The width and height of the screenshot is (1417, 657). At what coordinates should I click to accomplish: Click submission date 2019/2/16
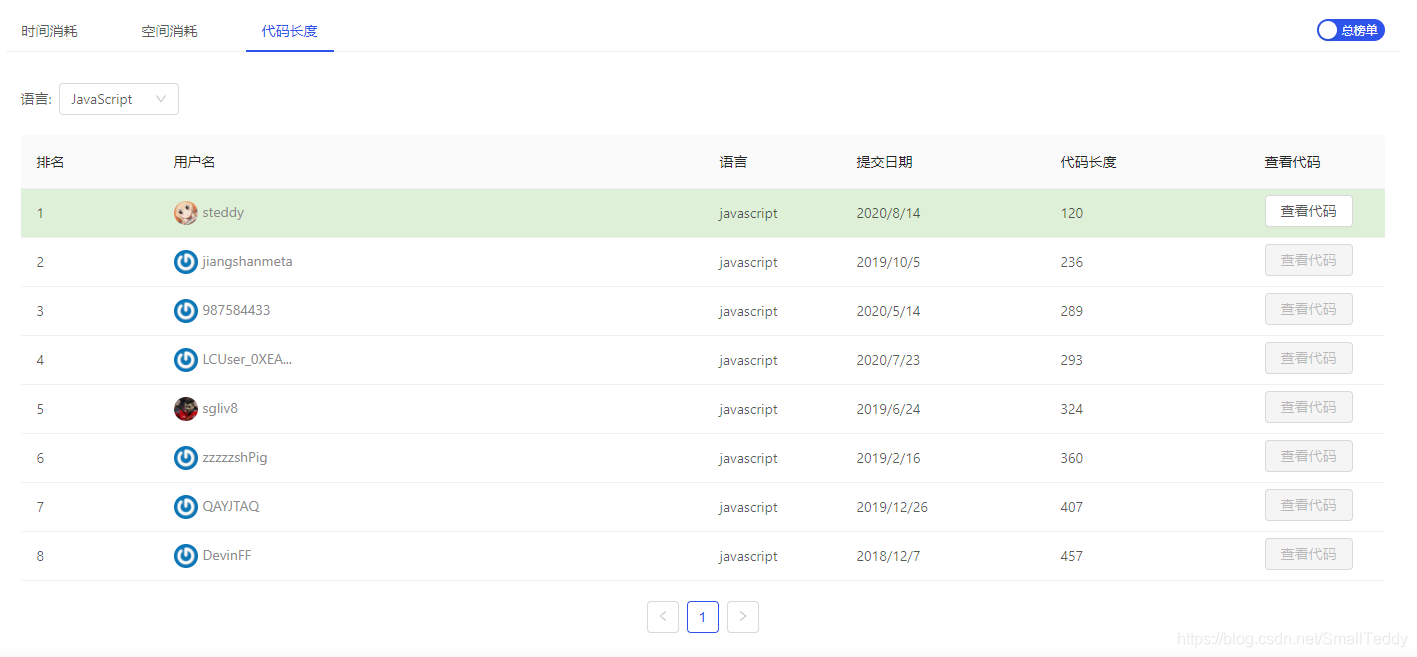[x=888, y=459]
